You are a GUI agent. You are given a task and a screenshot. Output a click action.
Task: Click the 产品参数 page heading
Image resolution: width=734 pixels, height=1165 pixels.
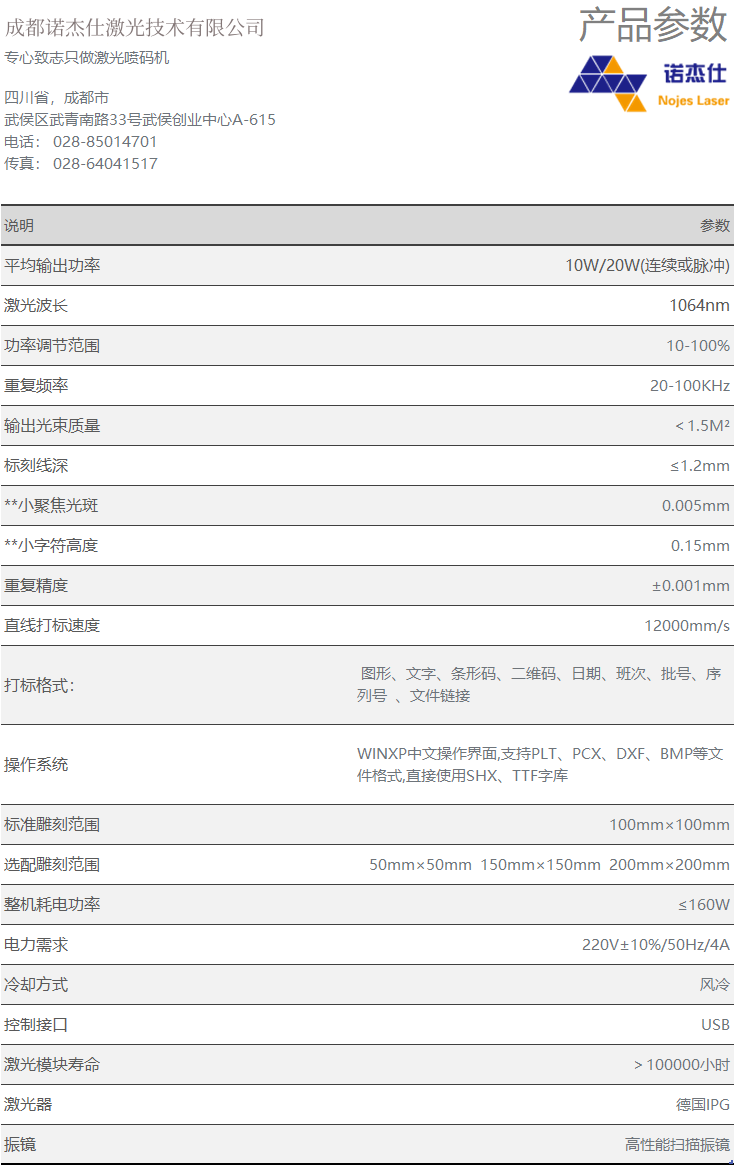pos(653,25)
